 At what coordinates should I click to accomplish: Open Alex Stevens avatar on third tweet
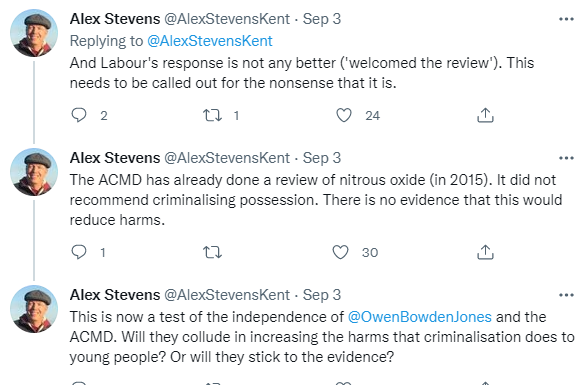[34, 309]
